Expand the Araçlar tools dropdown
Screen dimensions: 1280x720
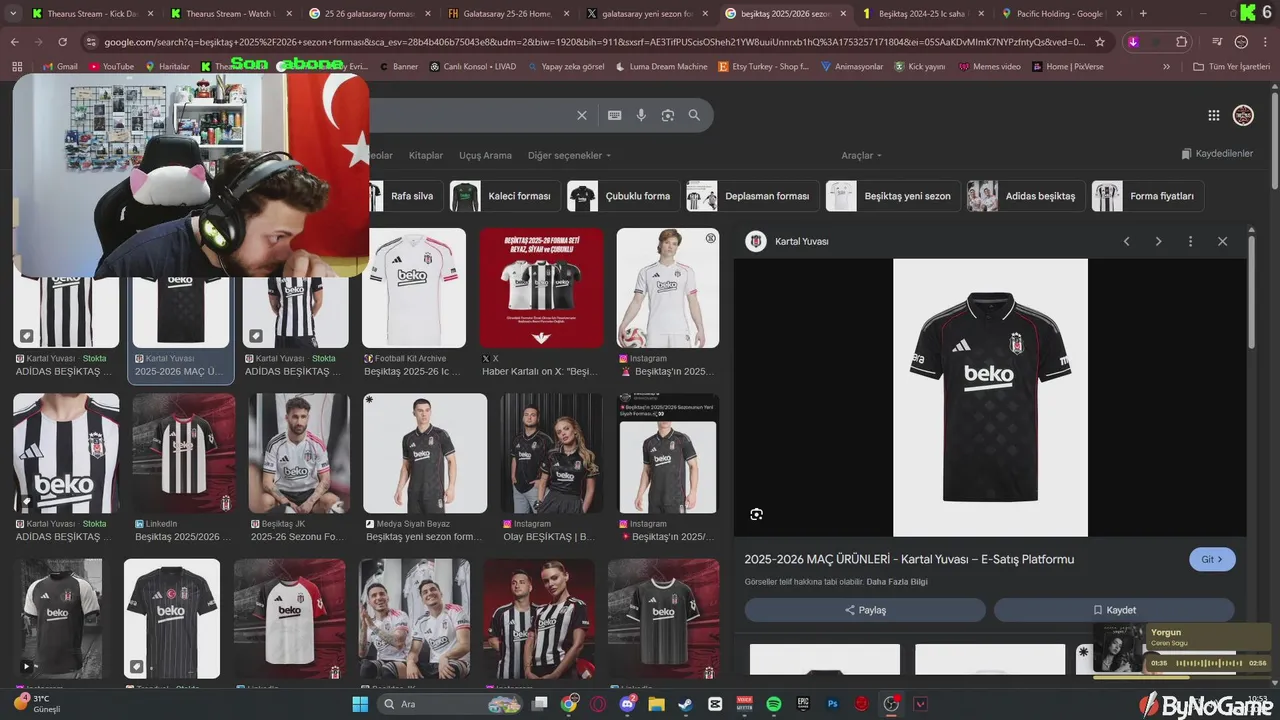[861, 155]
